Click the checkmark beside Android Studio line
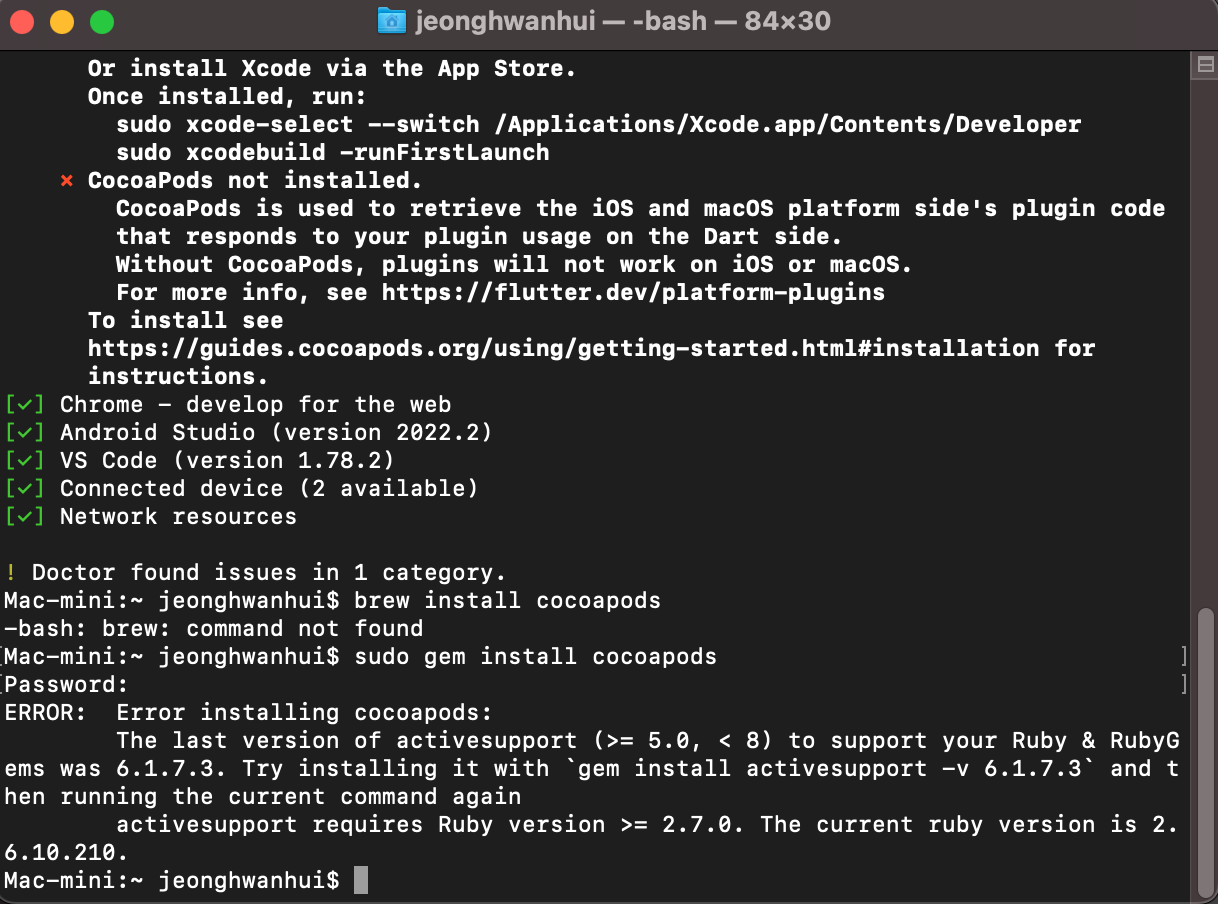1218x904 pixels. pyautogui.click(x=24, y=433)
